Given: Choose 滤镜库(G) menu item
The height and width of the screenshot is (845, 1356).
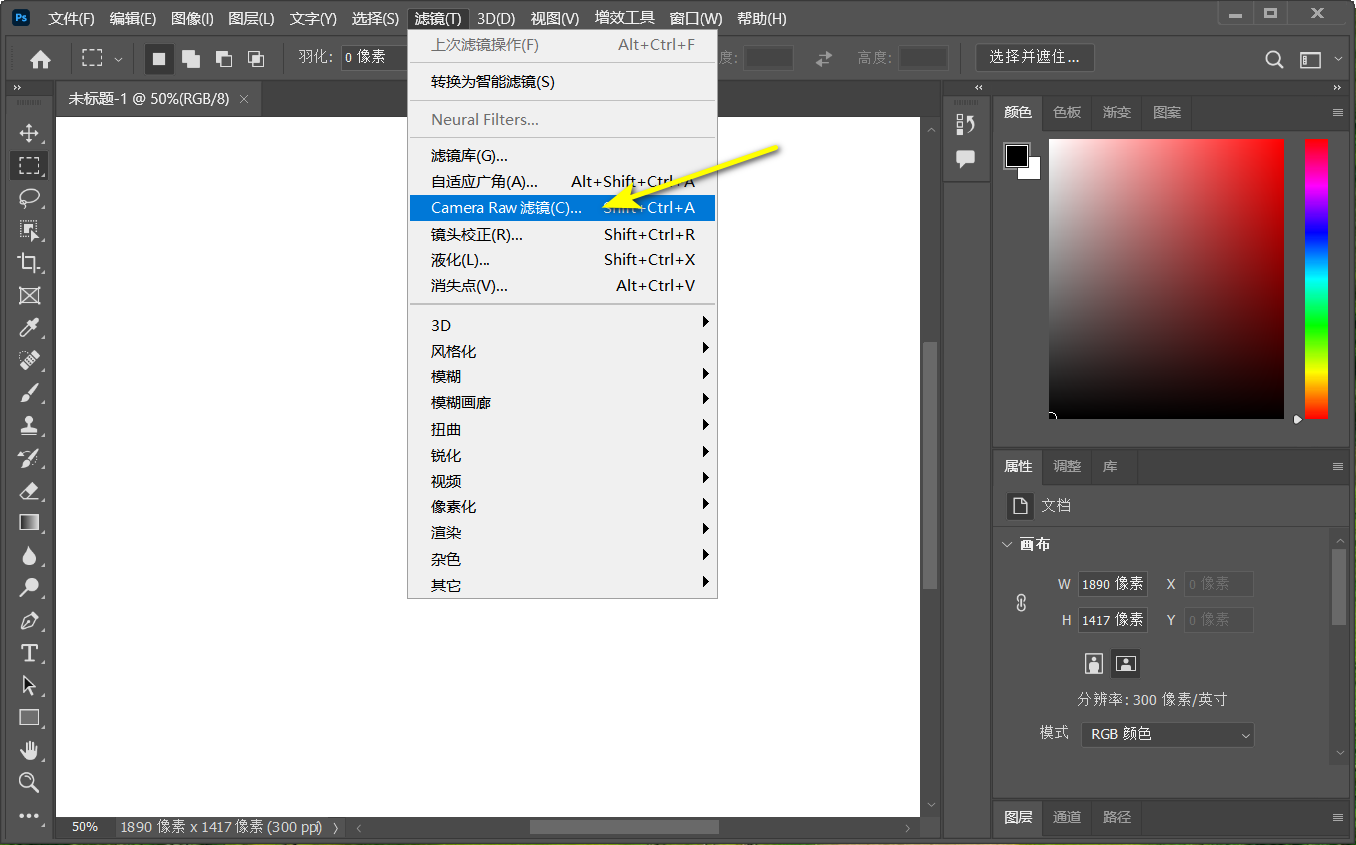Looking at the screenshot, I should click(562, 156).
